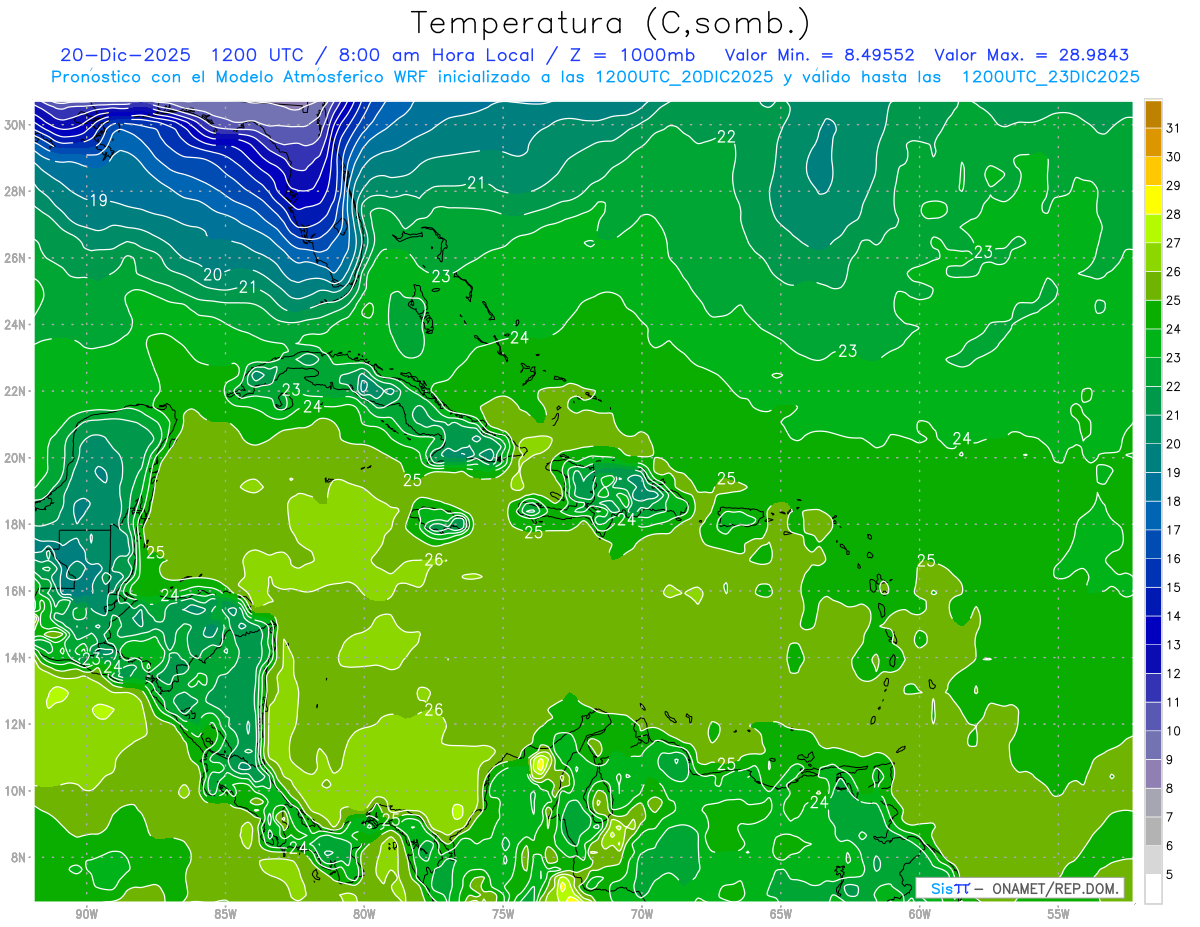Click the legend value 17
The image size is (1200, 927).
(1174, 530)
